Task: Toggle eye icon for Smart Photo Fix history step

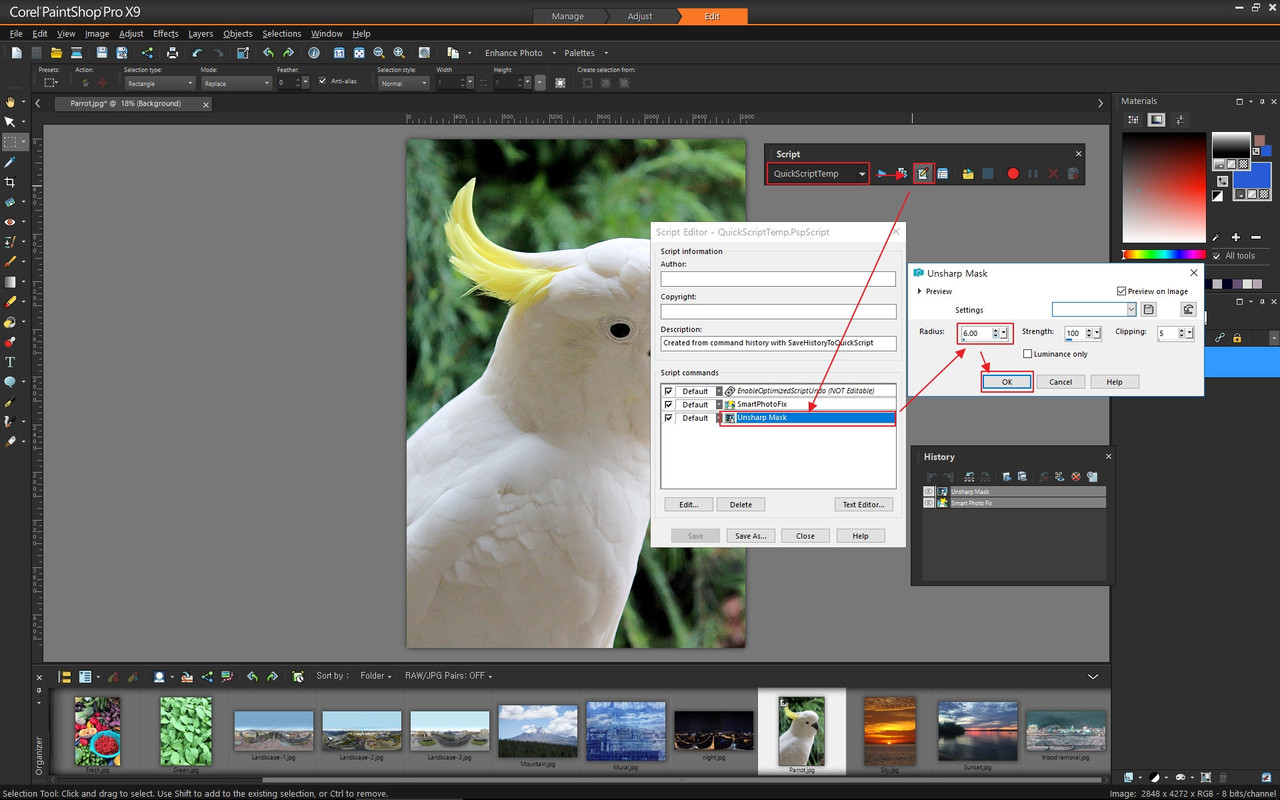Action: (x=929, y=503)
